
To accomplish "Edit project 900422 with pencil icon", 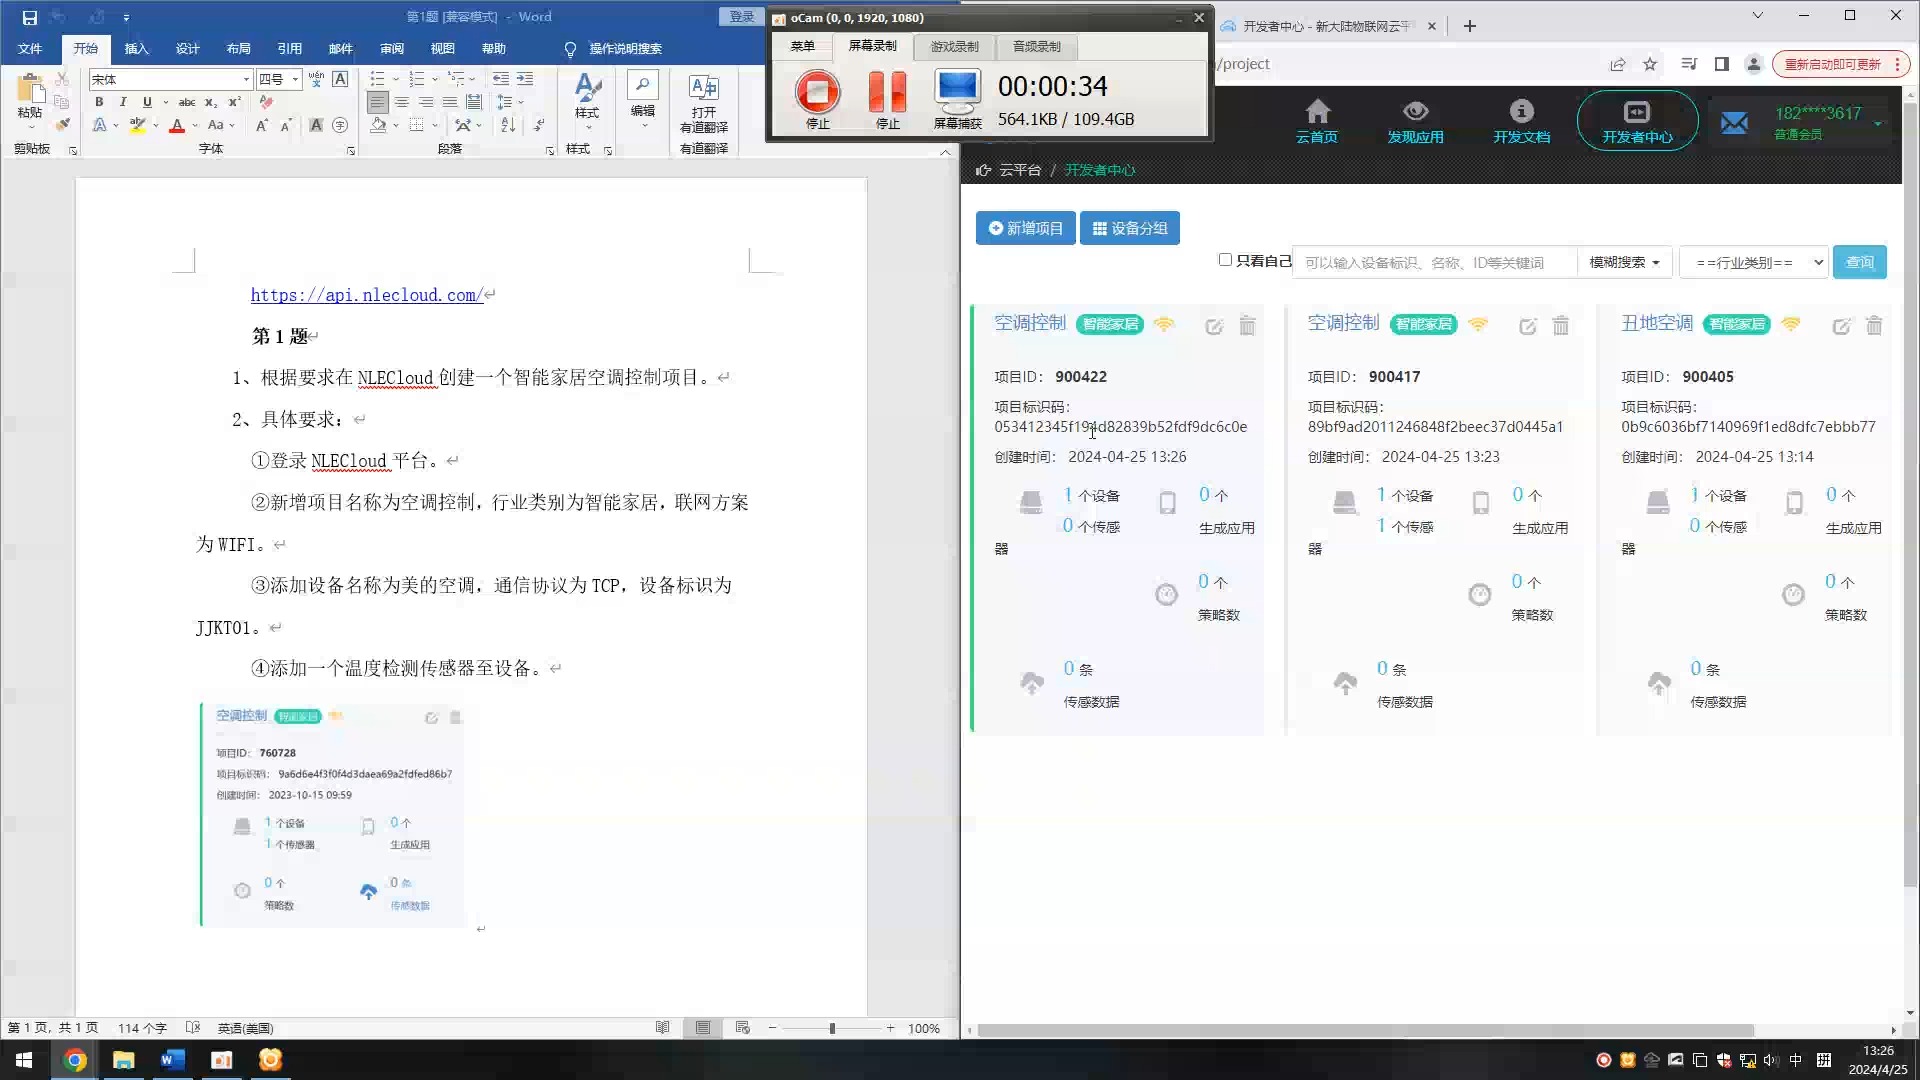I will tap(1214, 326).
